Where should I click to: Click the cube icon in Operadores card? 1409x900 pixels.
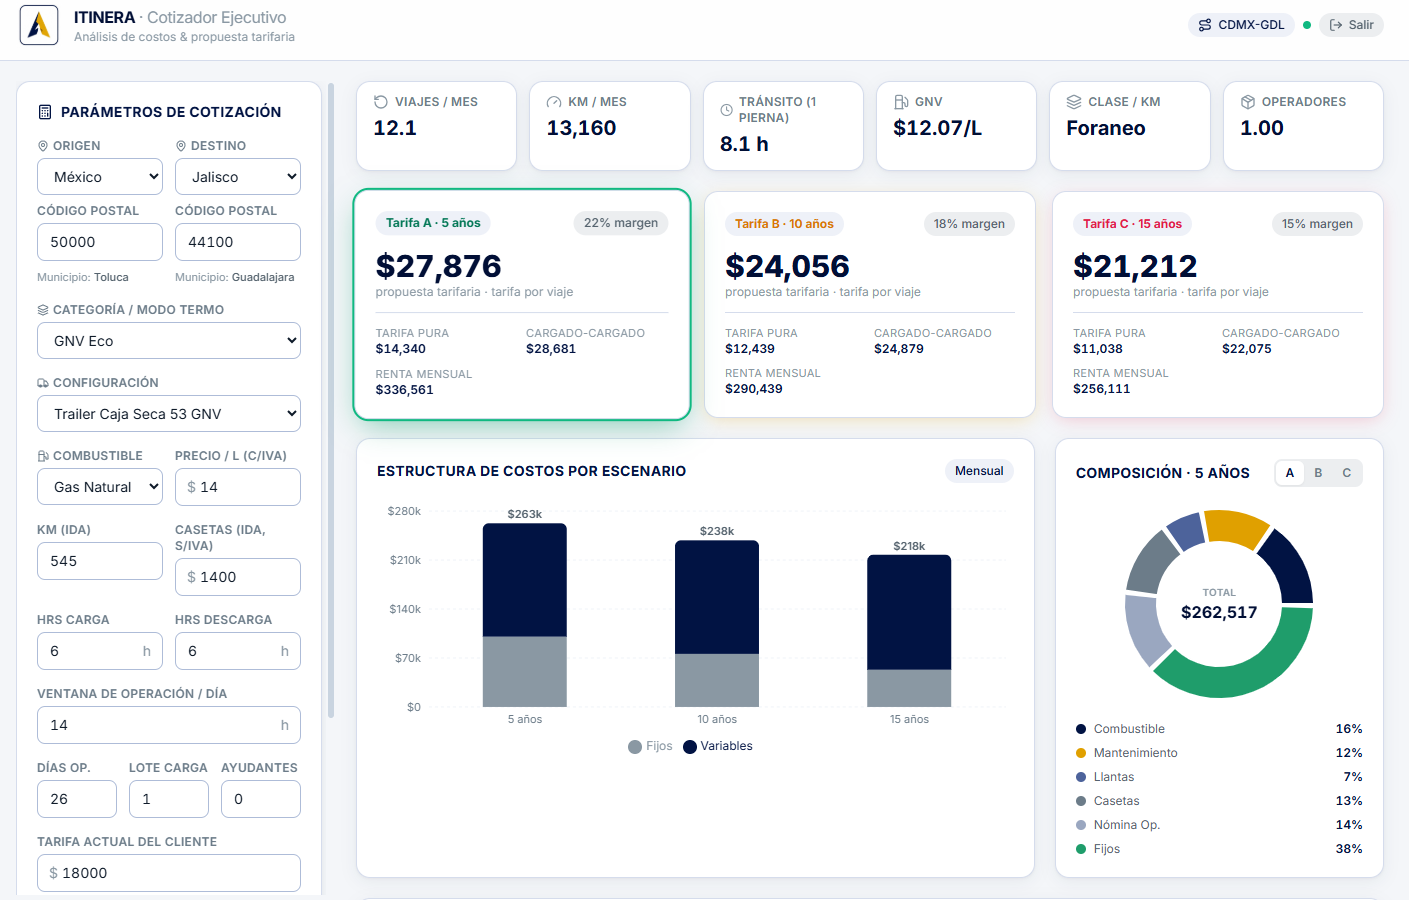point(1248,102)
